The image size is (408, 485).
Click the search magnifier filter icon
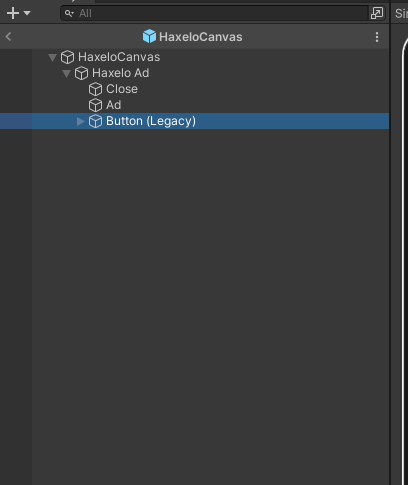pos(69,13)
